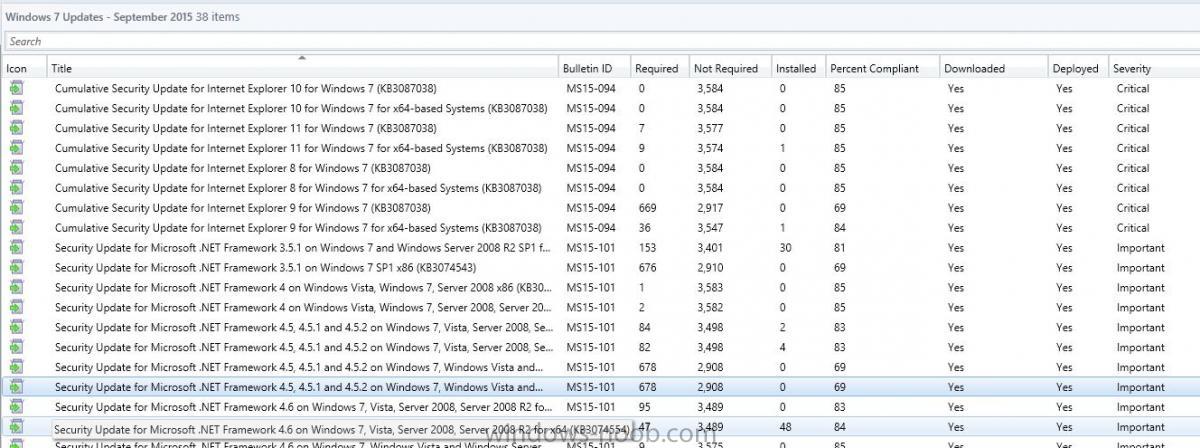Screen dimensions: 1200x448
Task: Click Required value 676
Action: (x=646, y=268)
